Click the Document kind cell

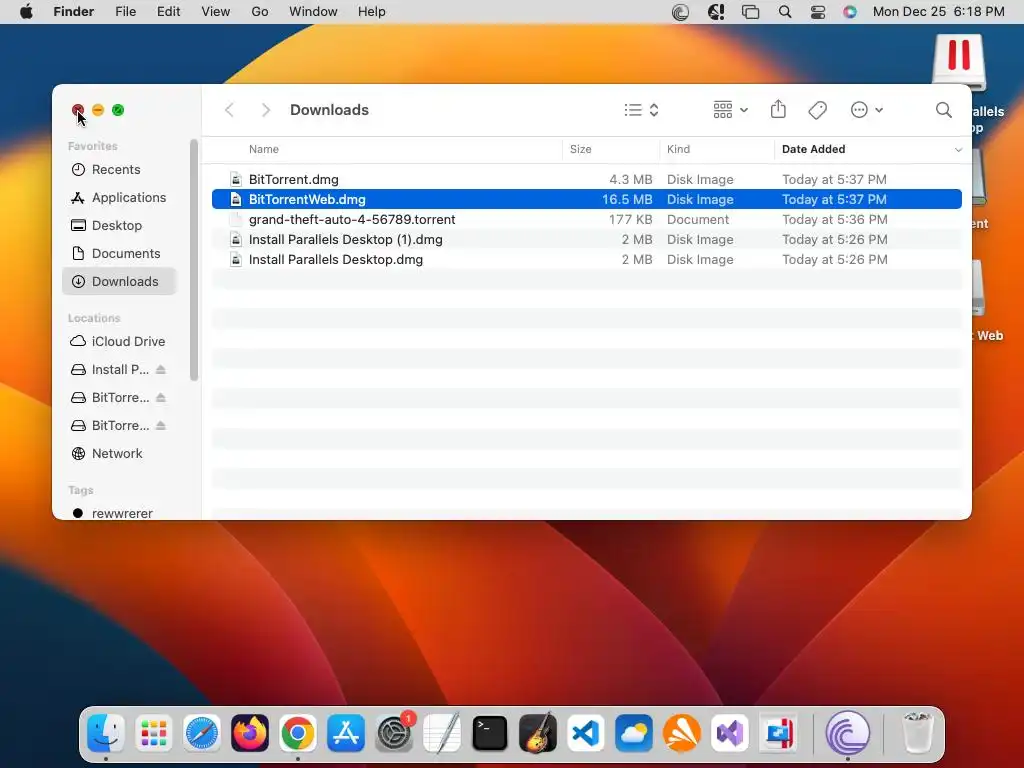click(x=697, y=219)
